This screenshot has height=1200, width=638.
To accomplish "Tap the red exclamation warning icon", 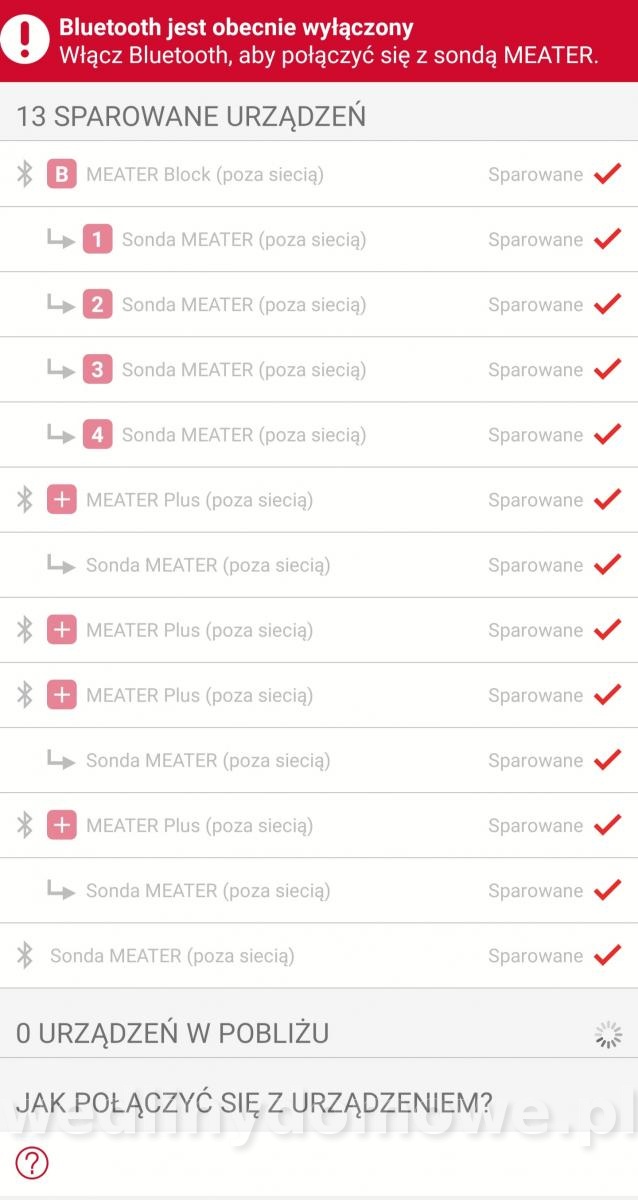I will click(x=24, y=40).
